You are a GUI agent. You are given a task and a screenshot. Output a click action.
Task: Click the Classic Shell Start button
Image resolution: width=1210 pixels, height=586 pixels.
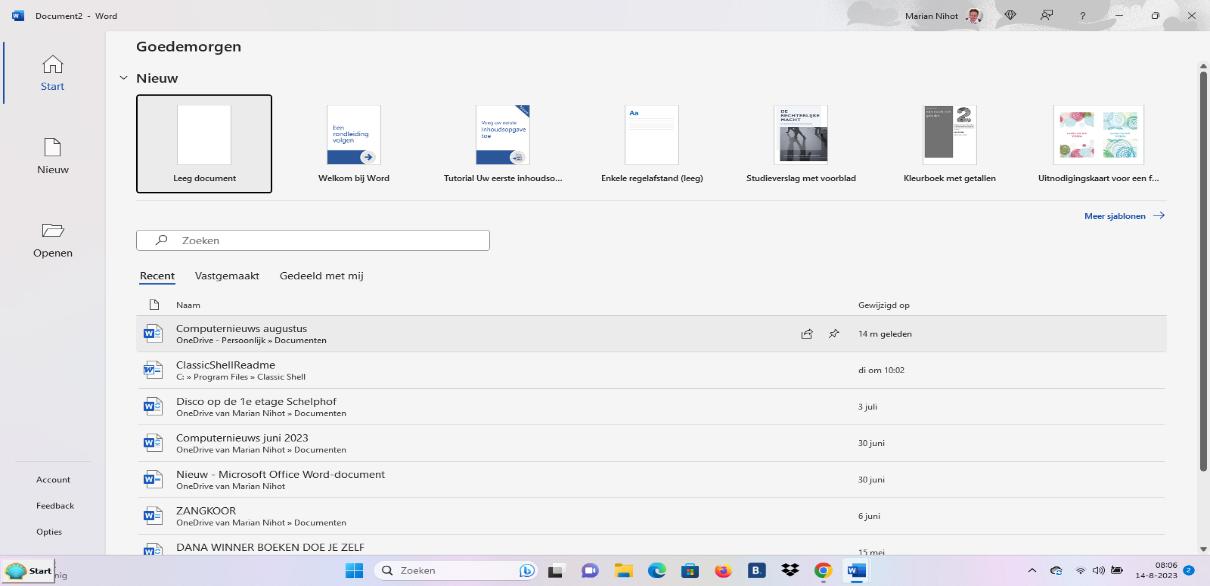(29, 571)
